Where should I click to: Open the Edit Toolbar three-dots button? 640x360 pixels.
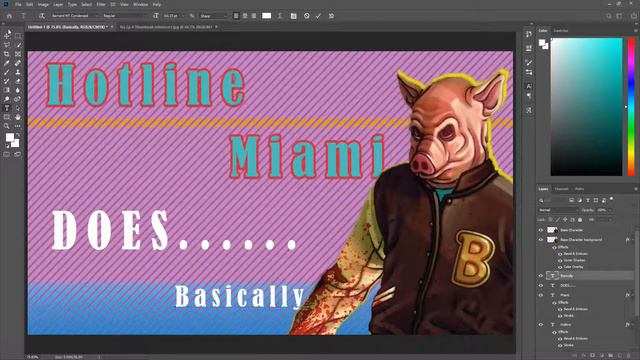[x=18, y=126]
